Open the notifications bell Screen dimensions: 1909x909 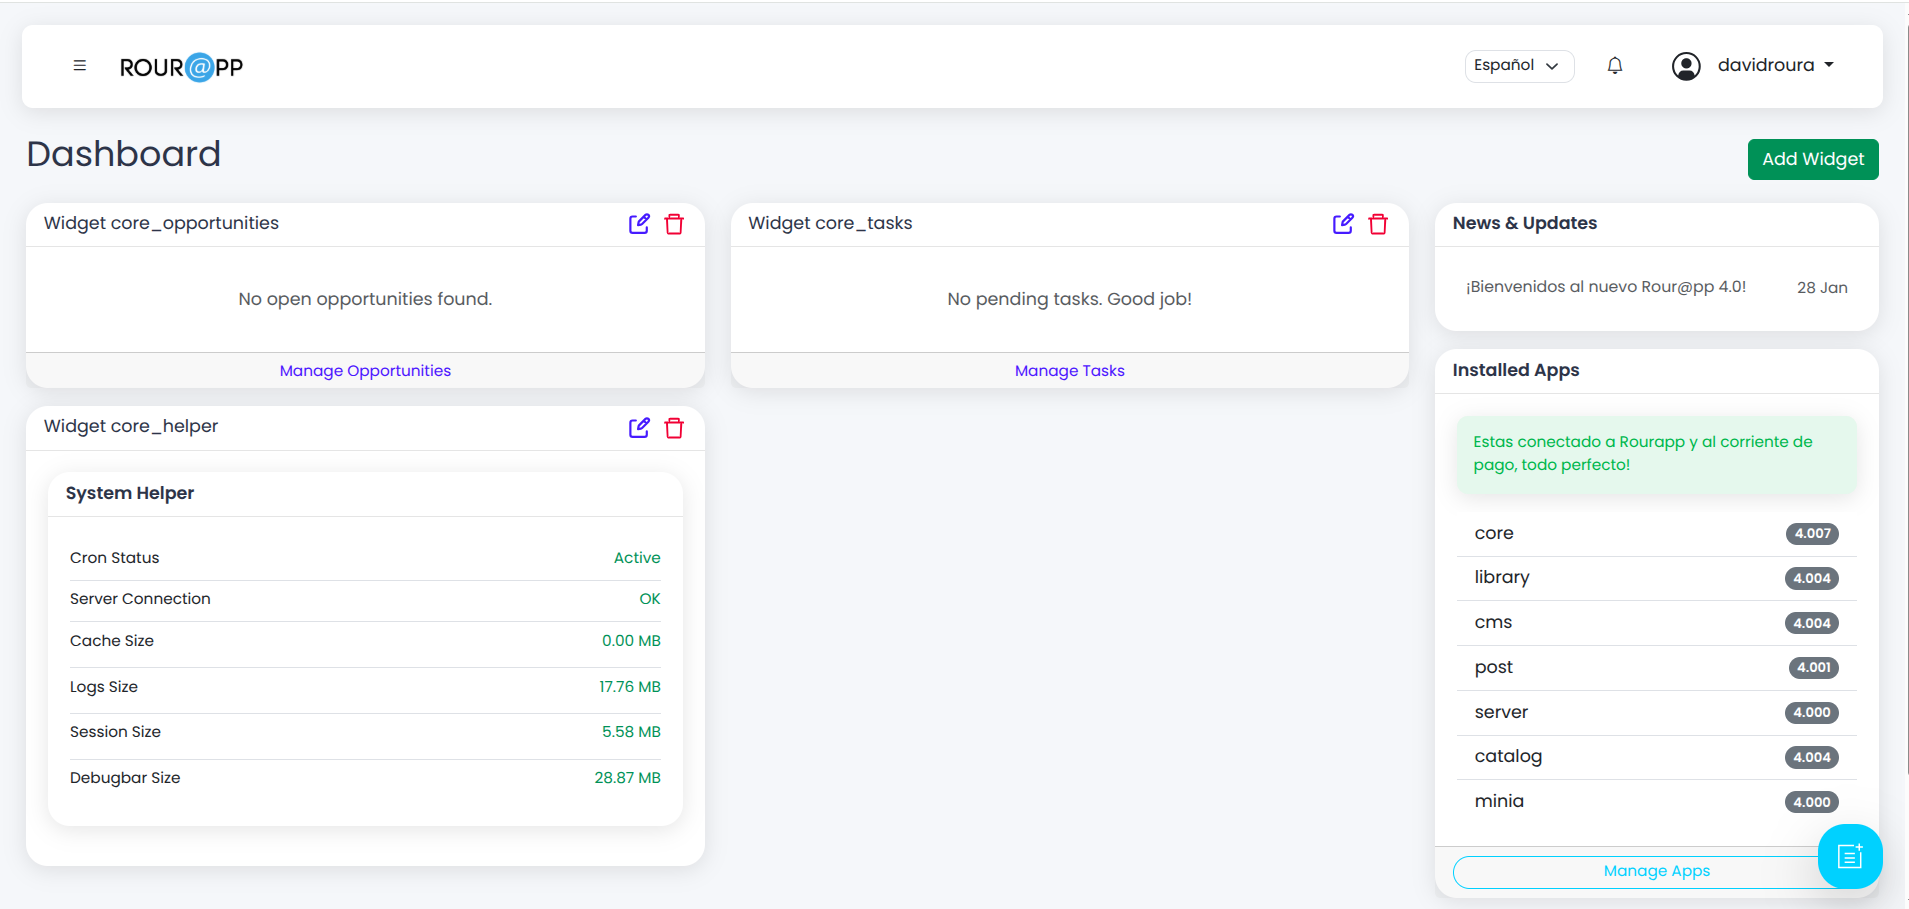1614,66
